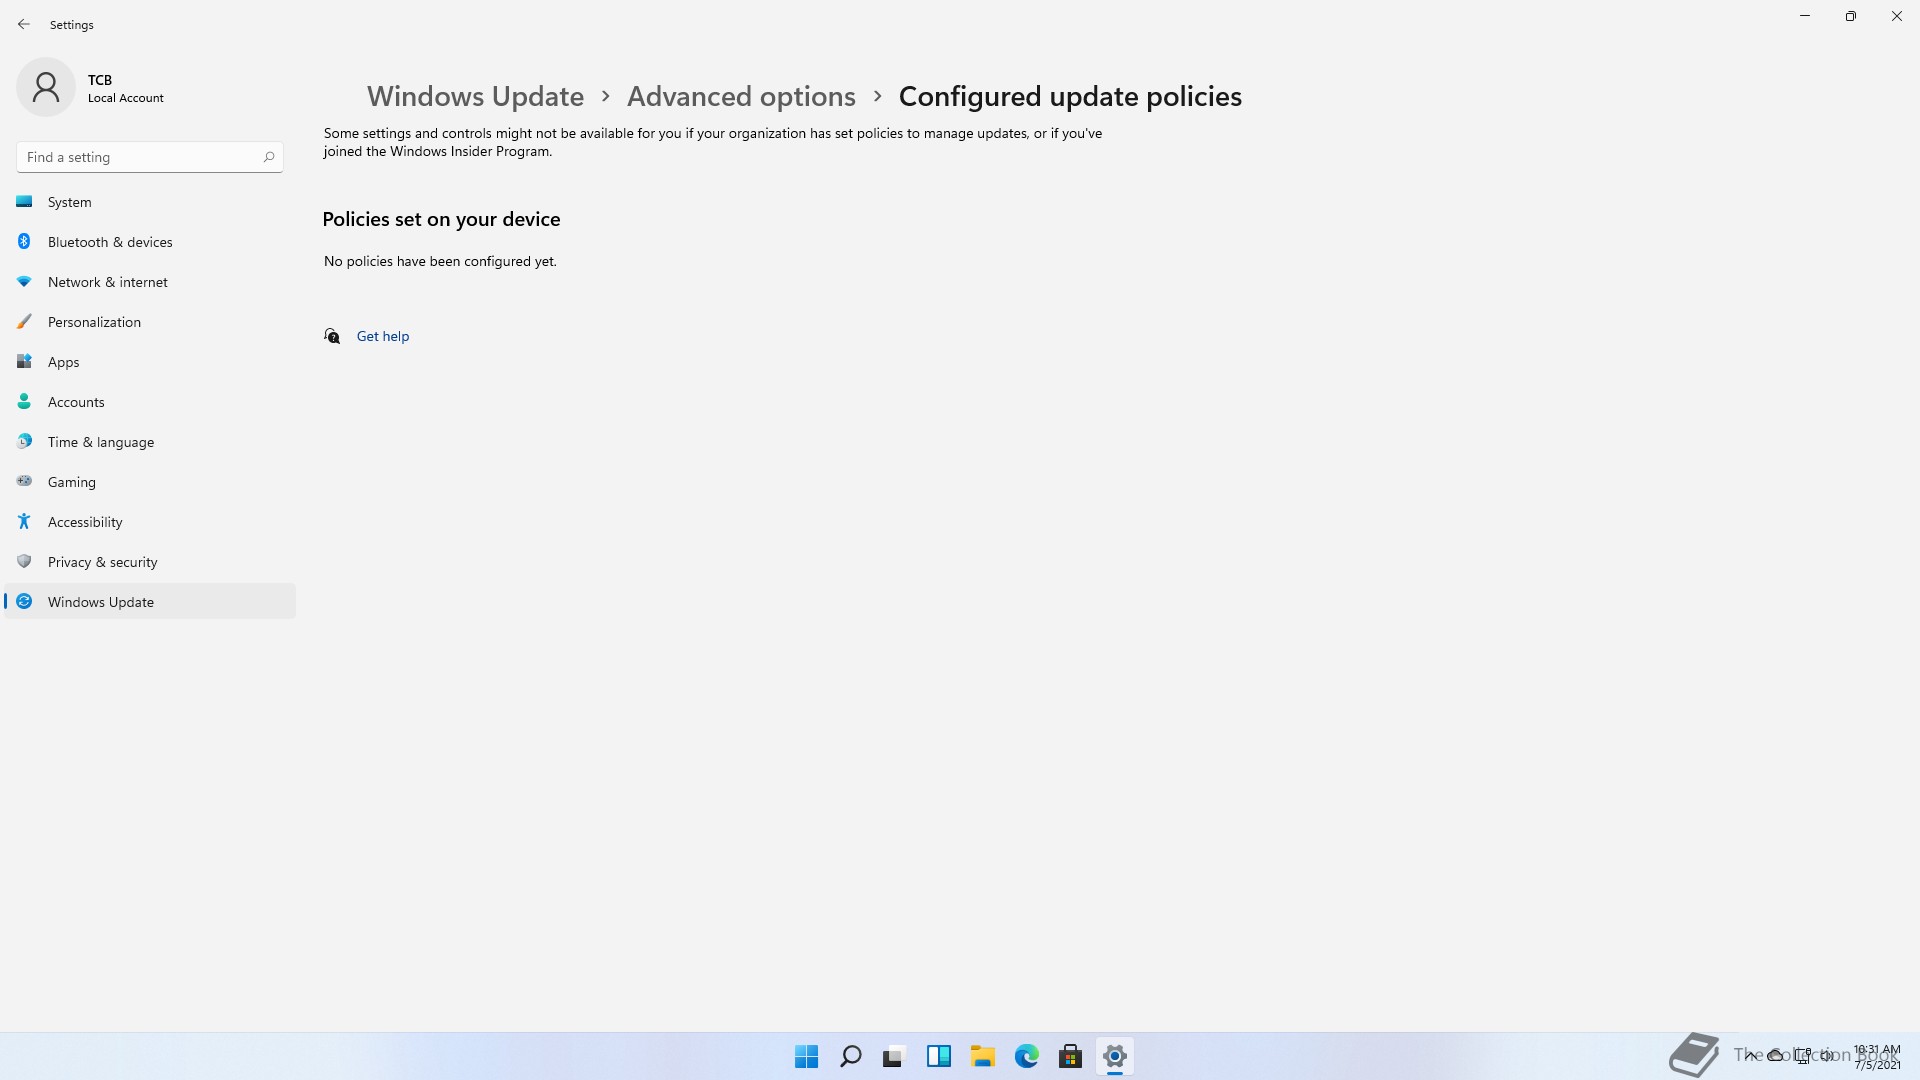The height and width of the screenshot is (1080, 1920).
Task: Open taskbar Search
Action: click(x=851, y=1056)
